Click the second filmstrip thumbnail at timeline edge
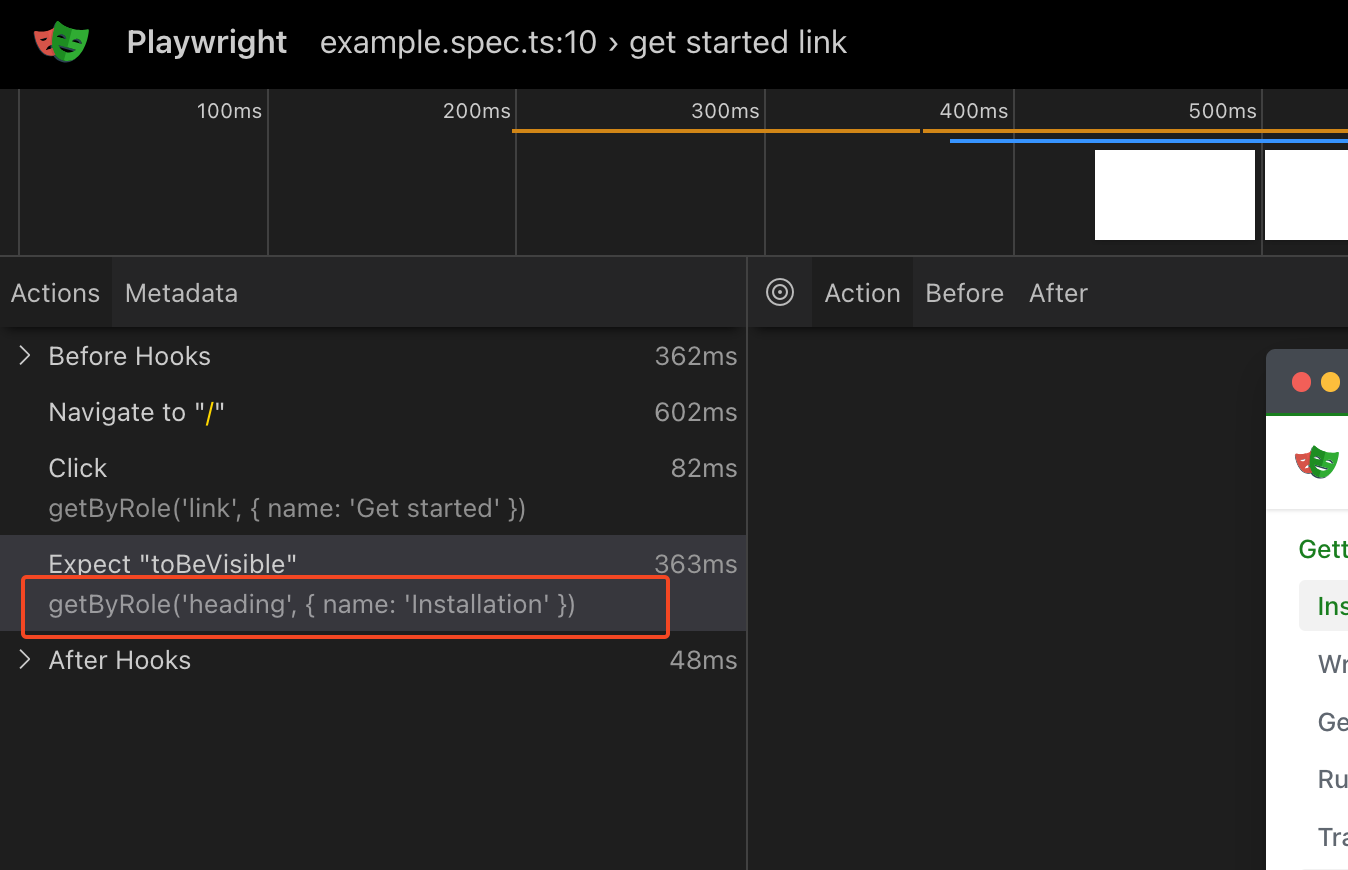 coord(1306,195)
